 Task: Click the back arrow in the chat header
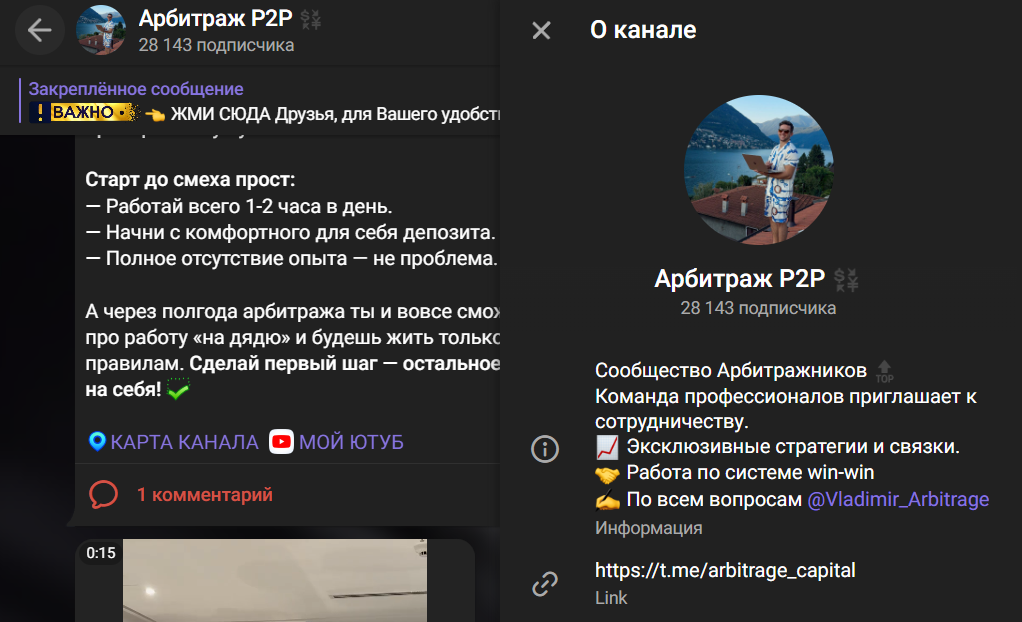click(39, 30)
